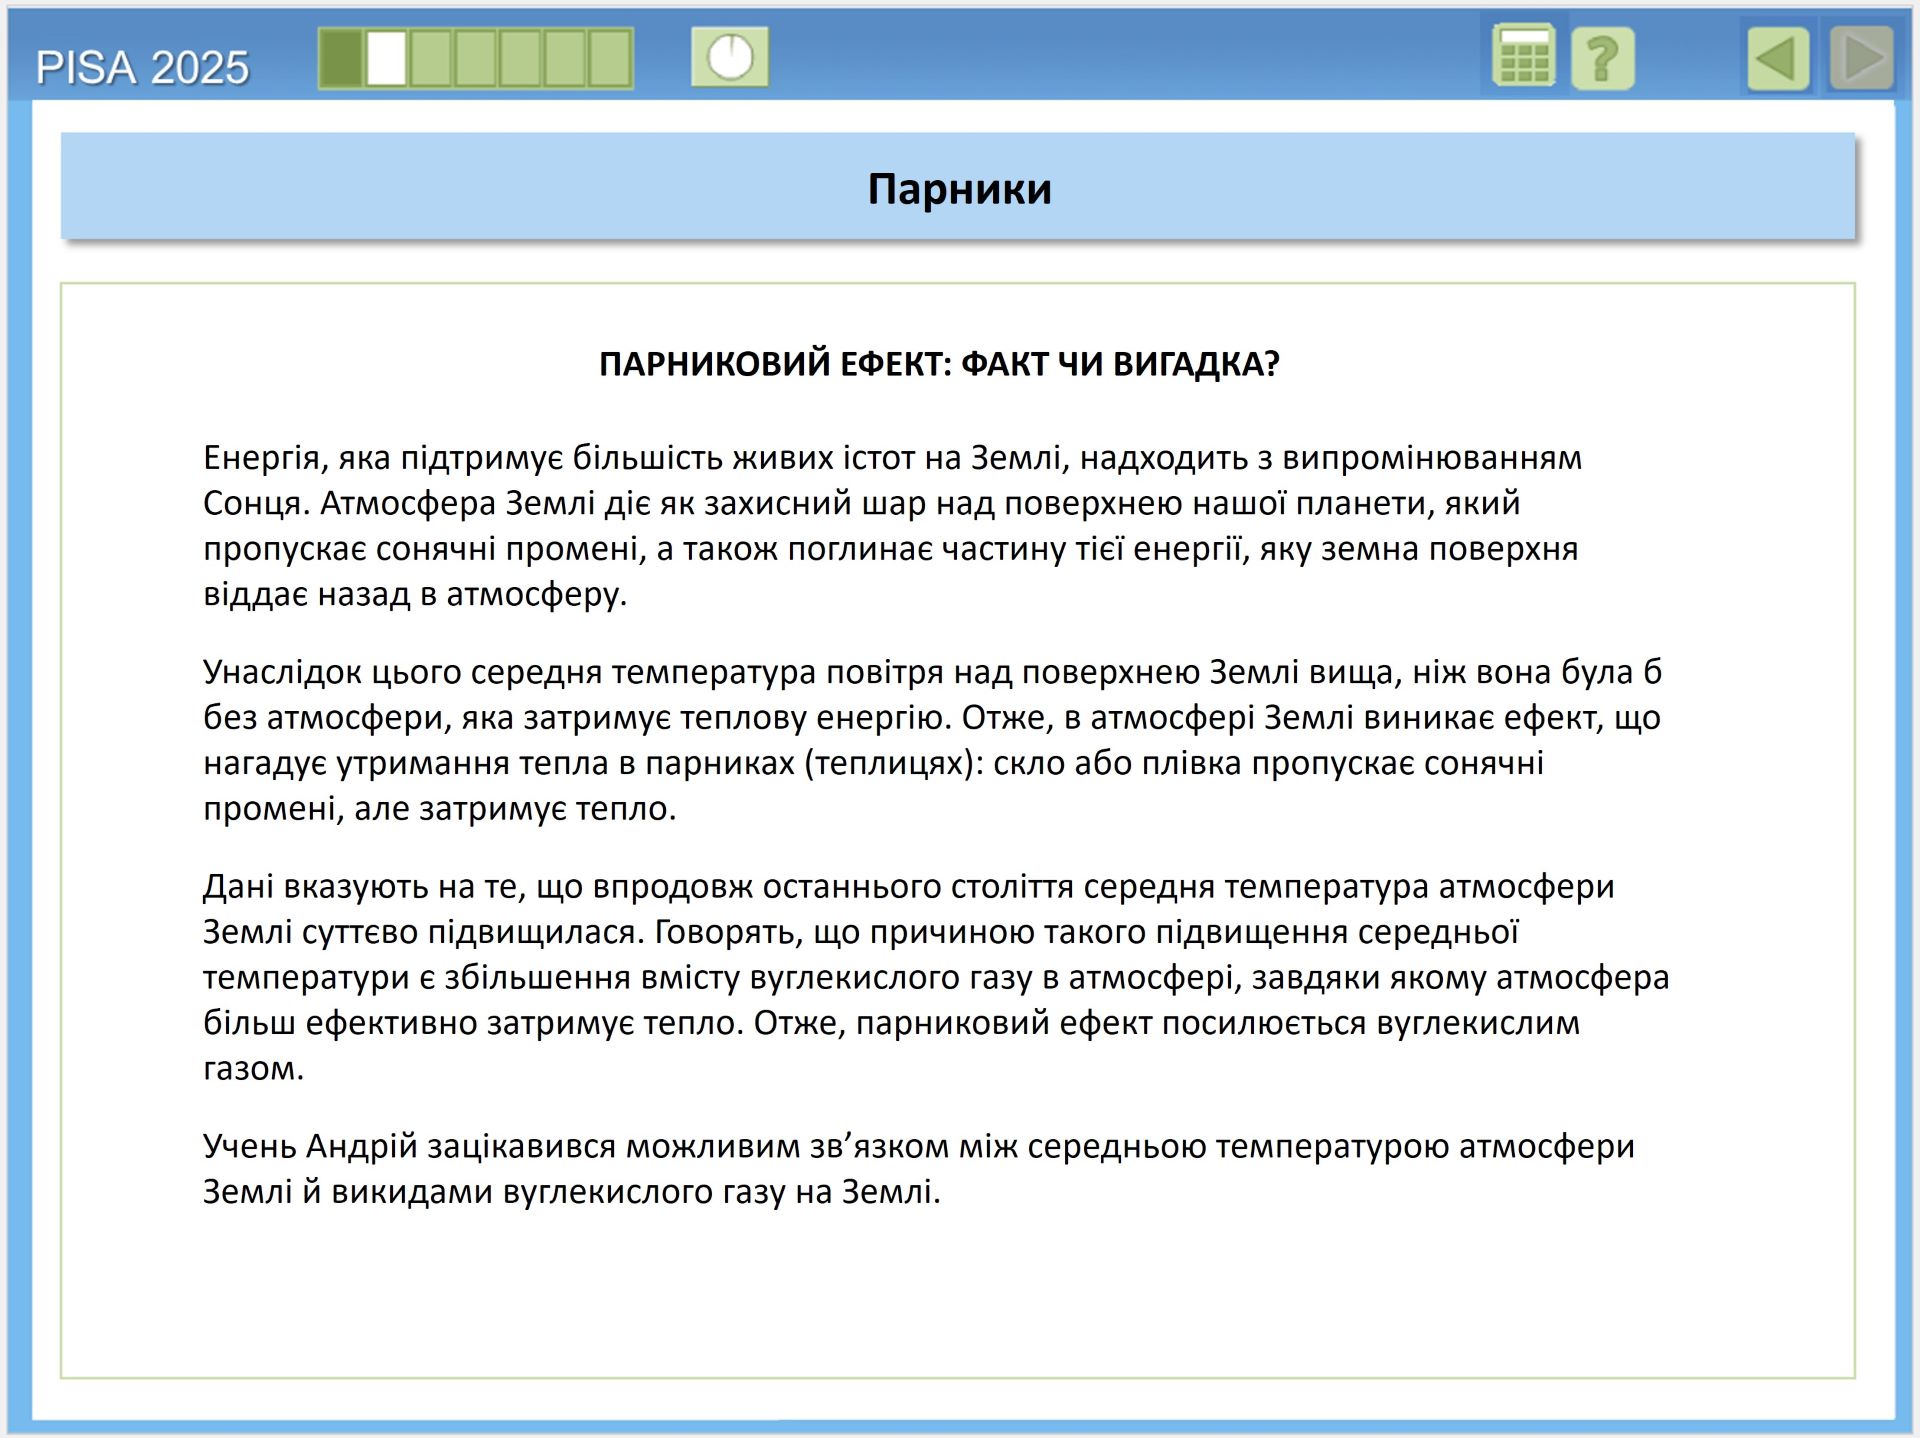1920x1438 pixels.
Task: Select the first dark green progress square
Action: pyautogui.click(x=341, y=58)
